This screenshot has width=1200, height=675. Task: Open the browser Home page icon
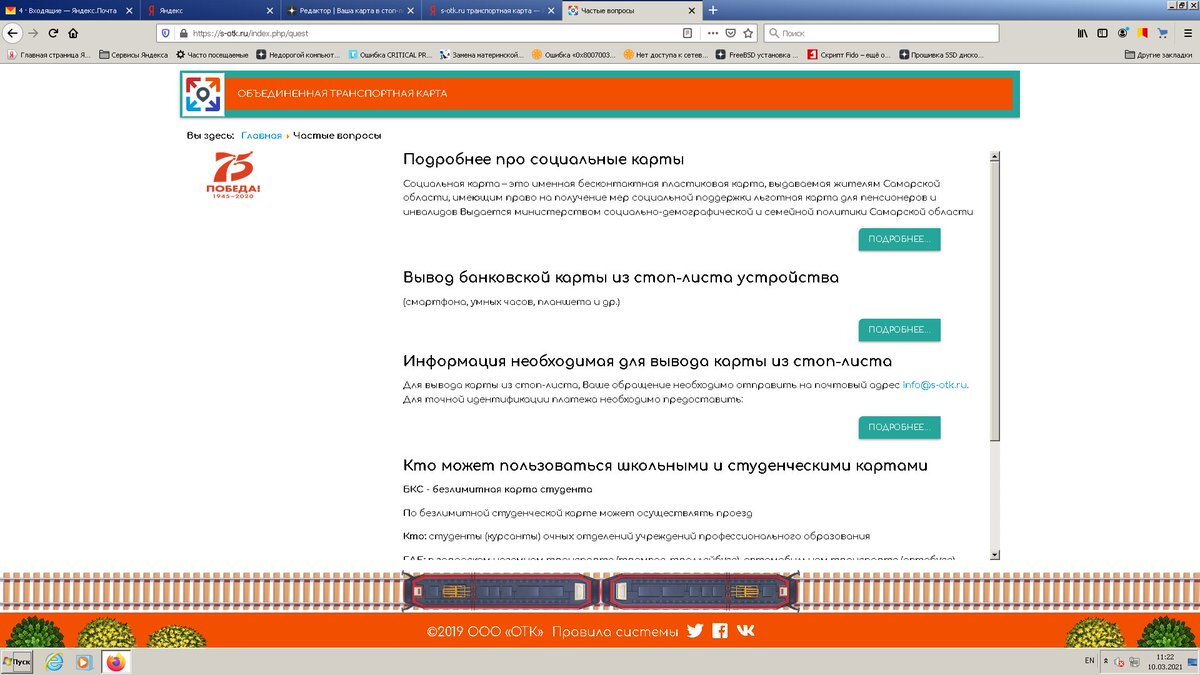(73, 32)
